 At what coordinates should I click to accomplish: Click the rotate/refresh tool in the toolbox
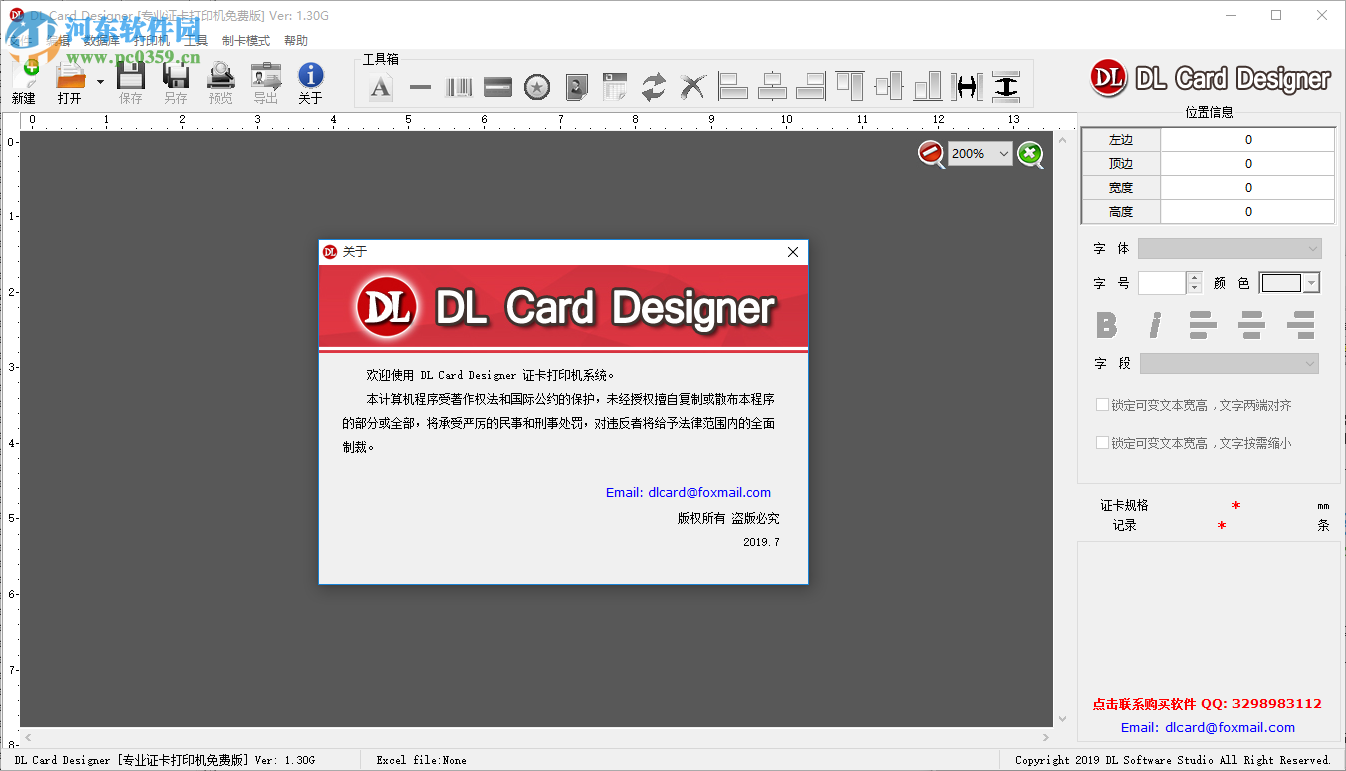(x=653, y=87)
